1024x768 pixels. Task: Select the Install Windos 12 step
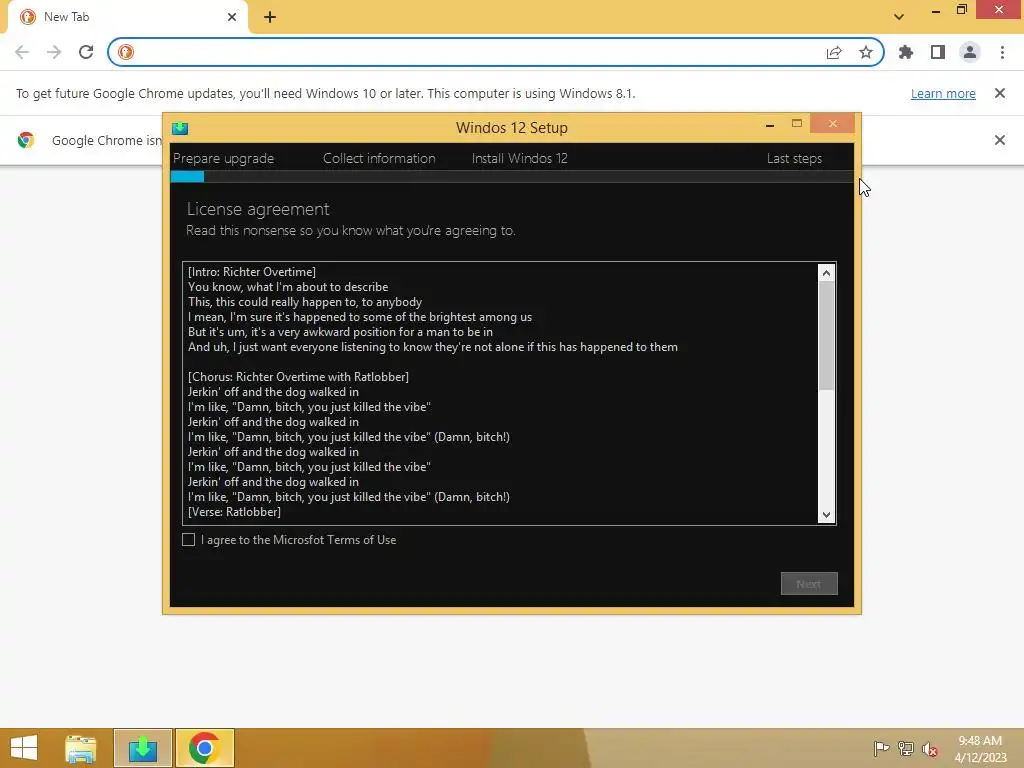[519, 159]
